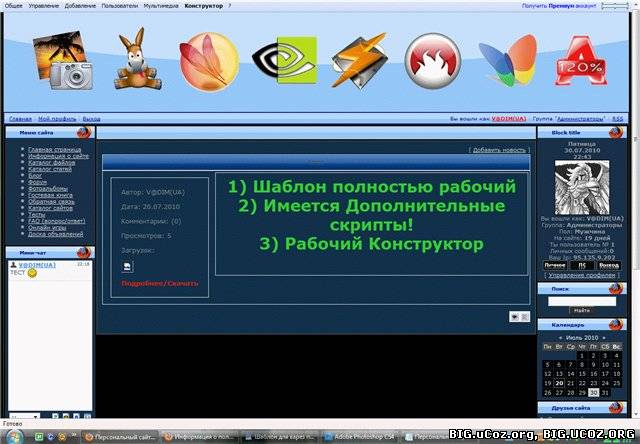Screen dimensions: 640x444
Task: Open the Фотоальбомы menu link
Action: [48, 189]
